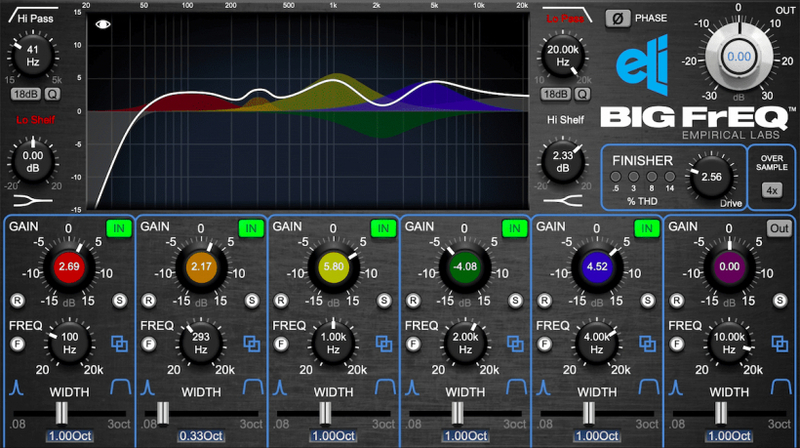Solo yellow band with S button
This screenshot has height=448, width=800.
coord(384,301)
